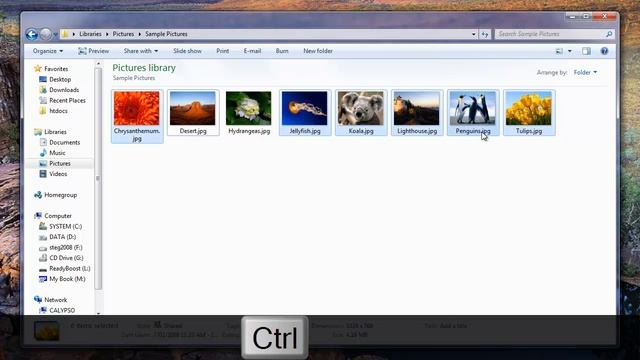Click E-mail in the toolbar

(x=252, y=51)
